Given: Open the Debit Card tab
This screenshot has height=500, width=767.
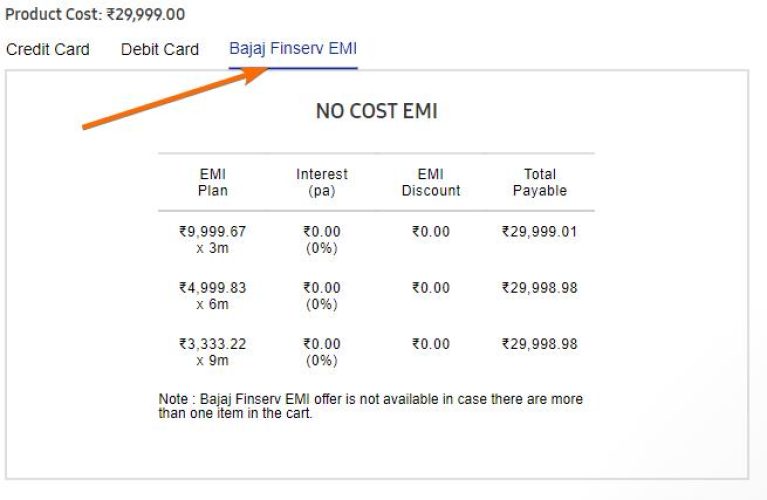Looking at the screenshot, I should tap(160, 49).
